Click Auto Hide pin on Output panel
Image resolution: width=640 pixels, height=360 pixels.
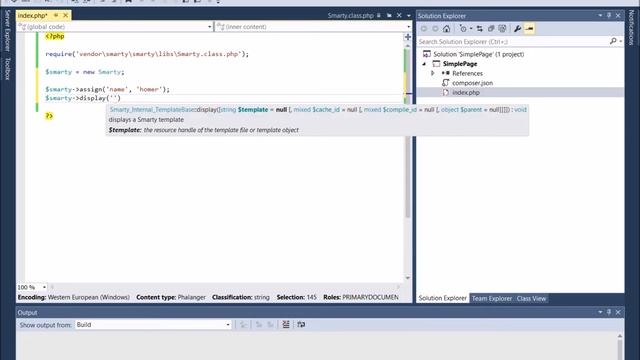click(x=609, y=312)
